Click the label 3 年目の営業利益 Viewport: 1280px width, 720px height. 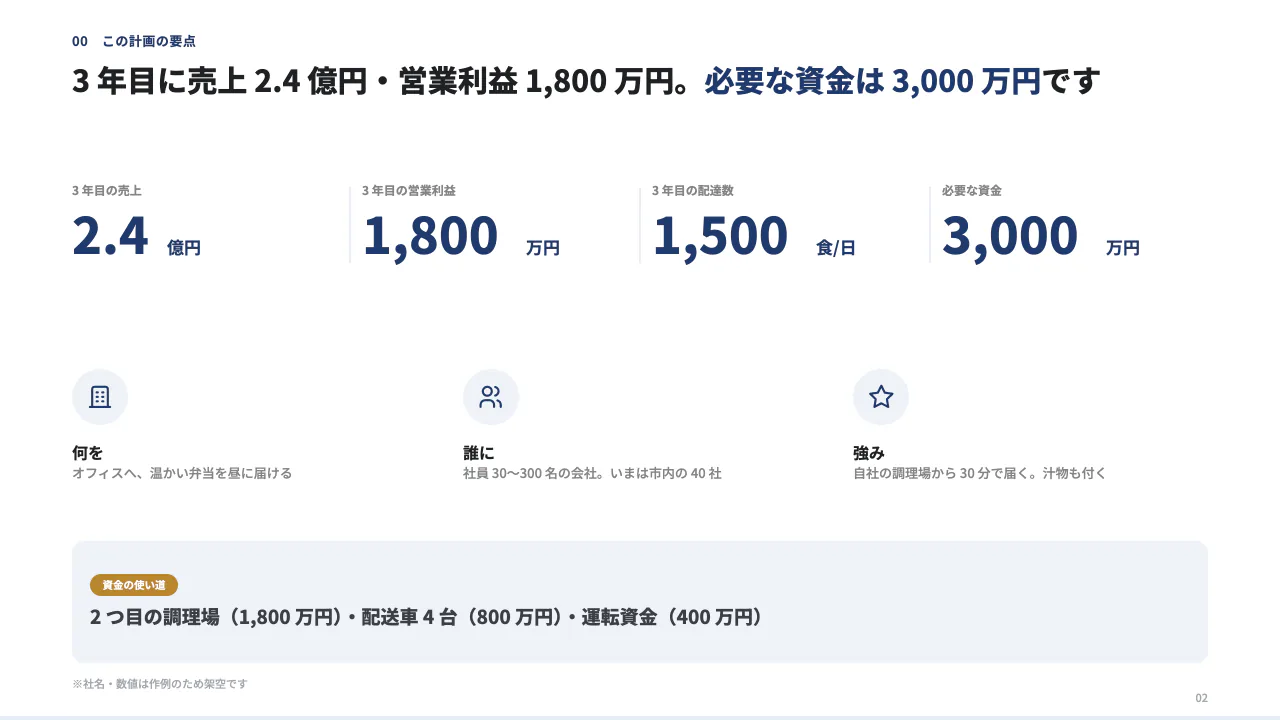click(408, 190)
